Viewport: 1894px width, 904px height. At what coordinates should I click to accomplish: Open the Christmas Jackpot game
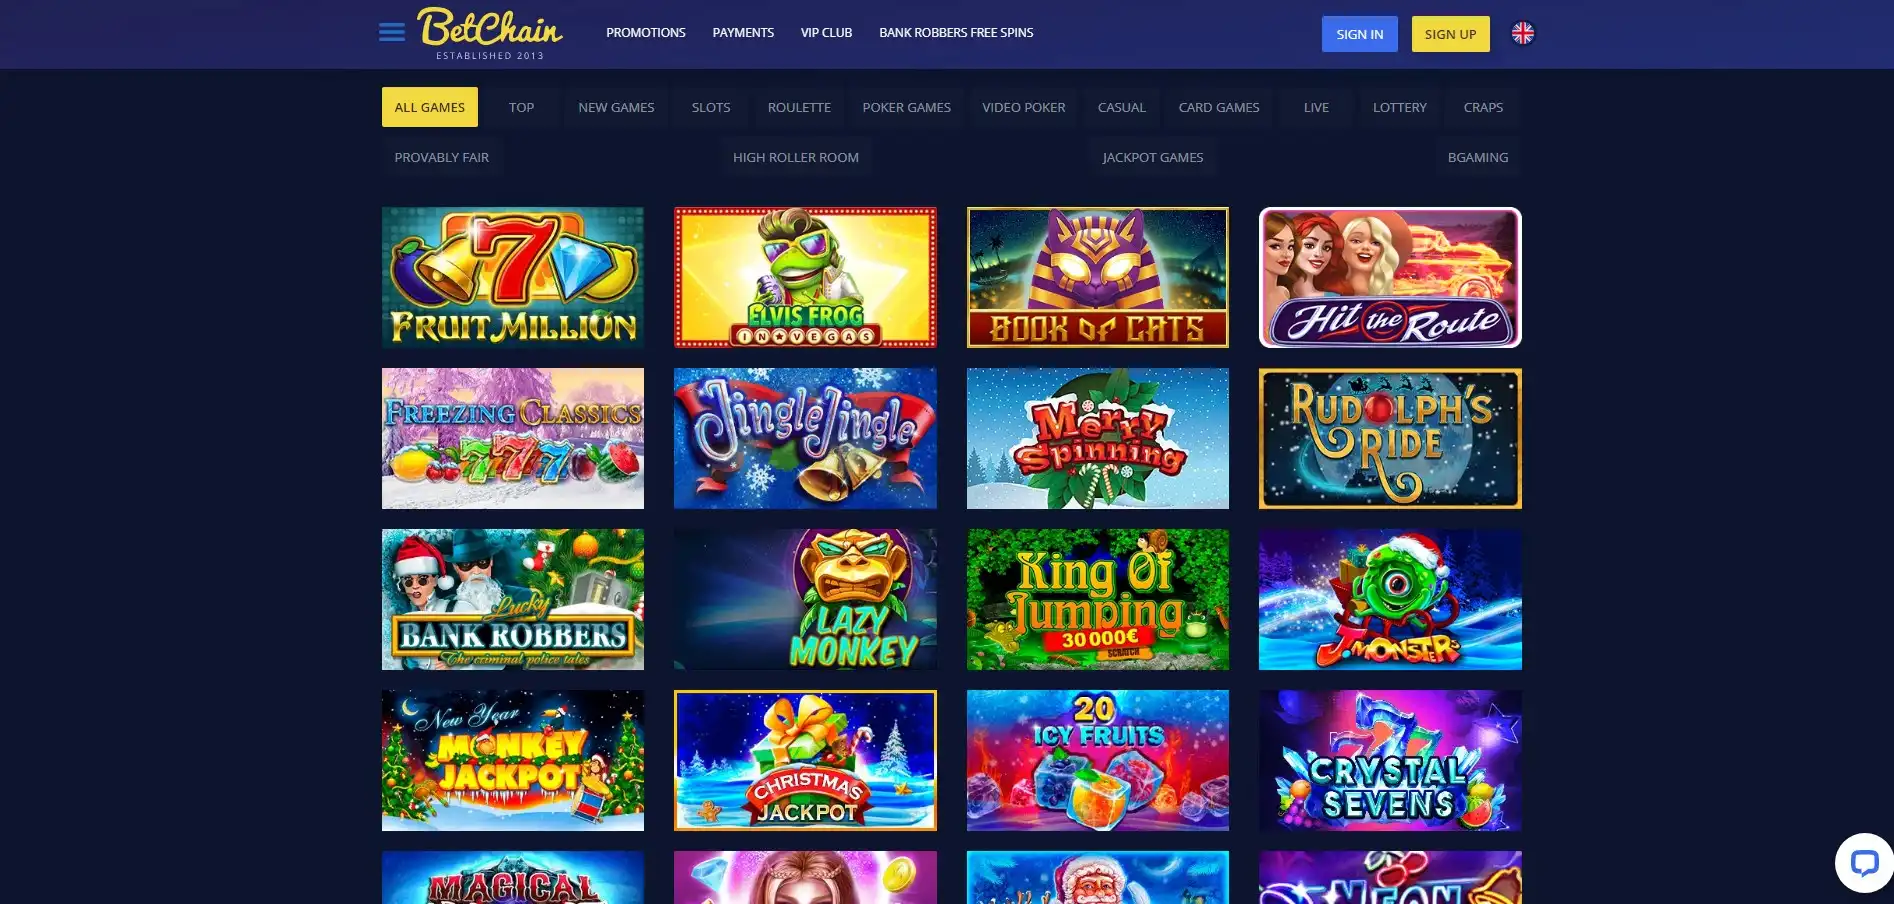[x=805, y=760]
